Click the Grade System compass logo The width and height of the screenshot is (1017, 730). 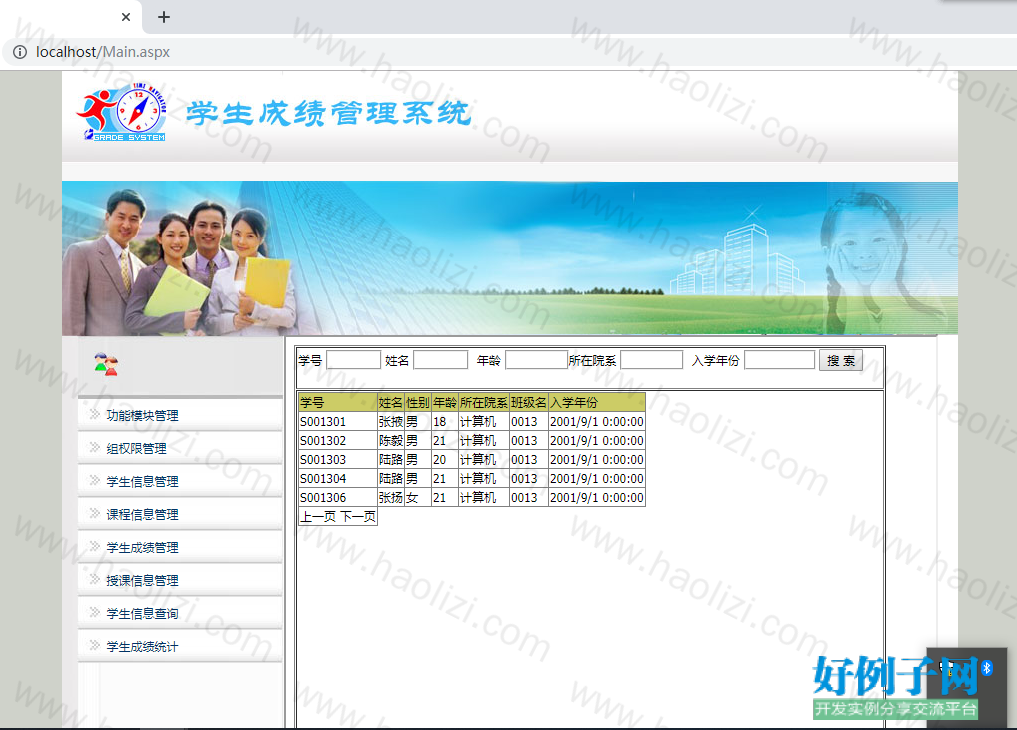click(123, 112)
